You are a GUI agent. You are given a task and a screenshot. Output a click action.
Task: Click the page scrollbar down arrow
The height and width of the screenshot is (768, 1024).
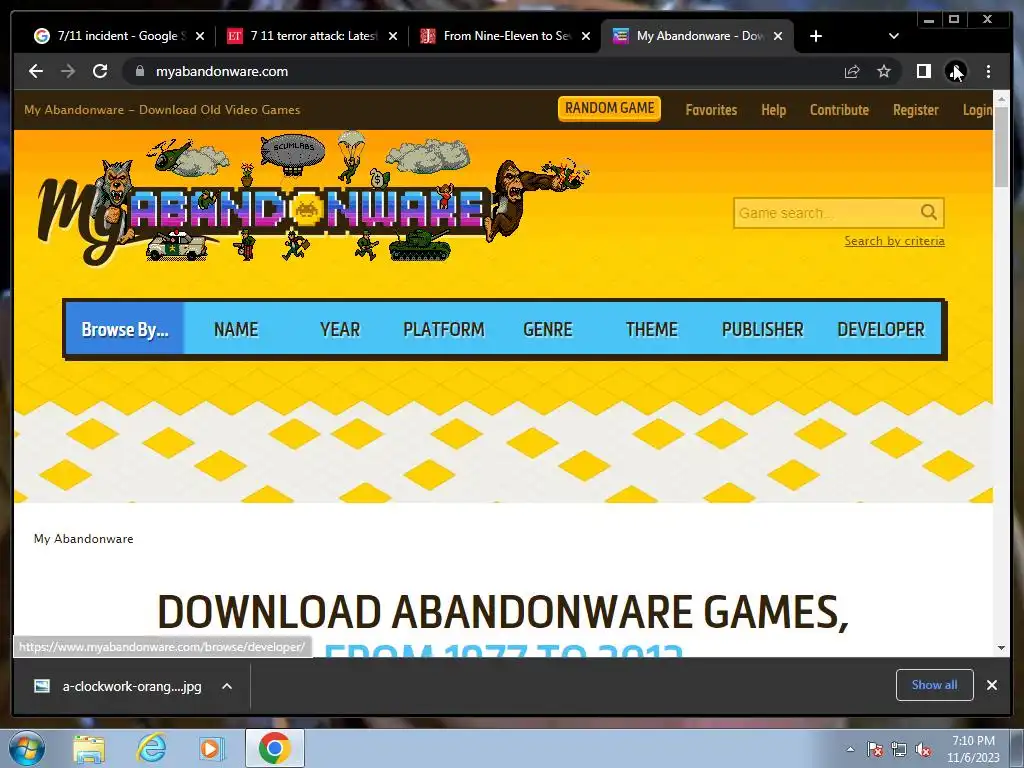tap(1001, 648)
